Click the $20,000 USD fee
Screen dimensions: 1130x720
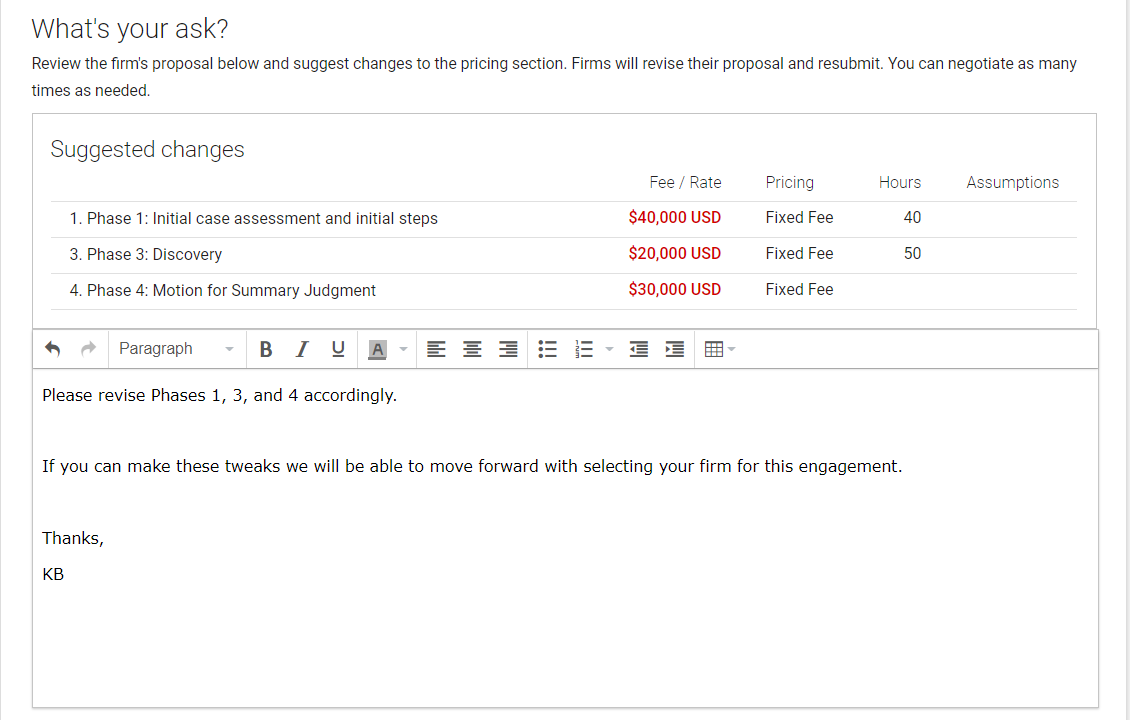(x=675, y=254)
